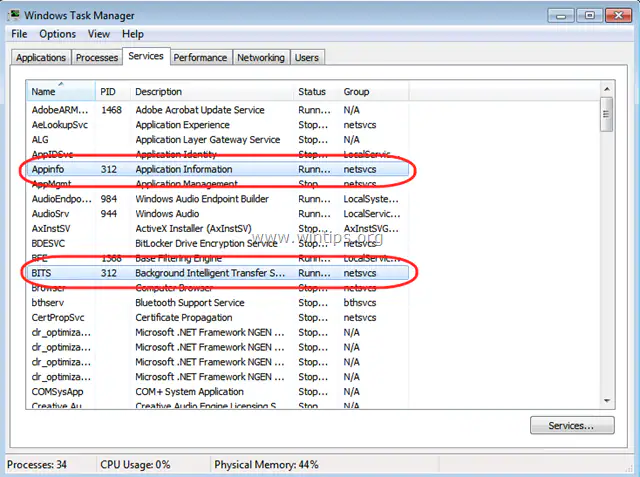Click the scrollbar up arrow
The width and height of the screenshot is (640, 477).
coord(607,89)
